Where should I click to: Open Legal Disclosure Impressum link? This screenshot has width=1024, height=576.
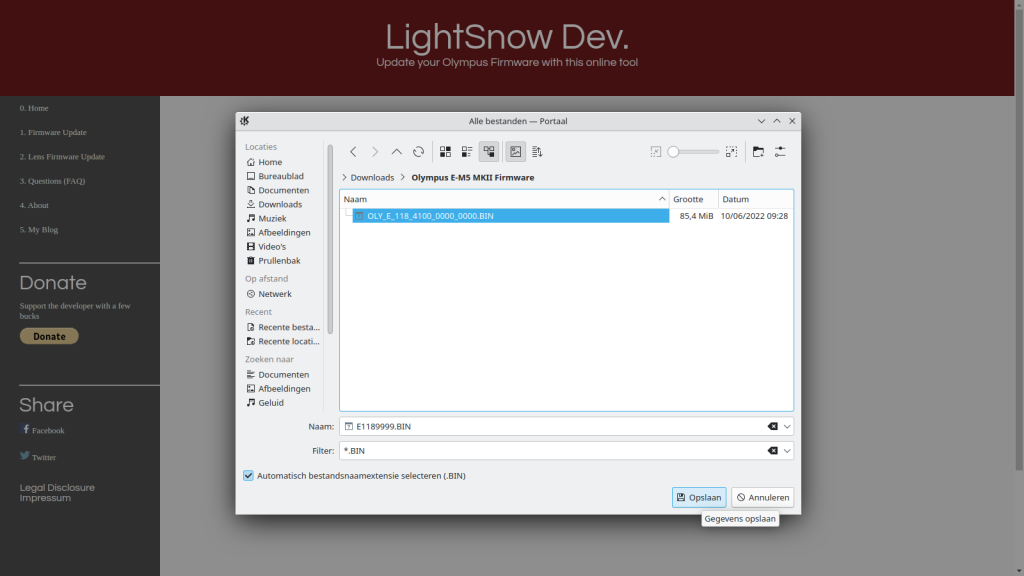[57, 493]
